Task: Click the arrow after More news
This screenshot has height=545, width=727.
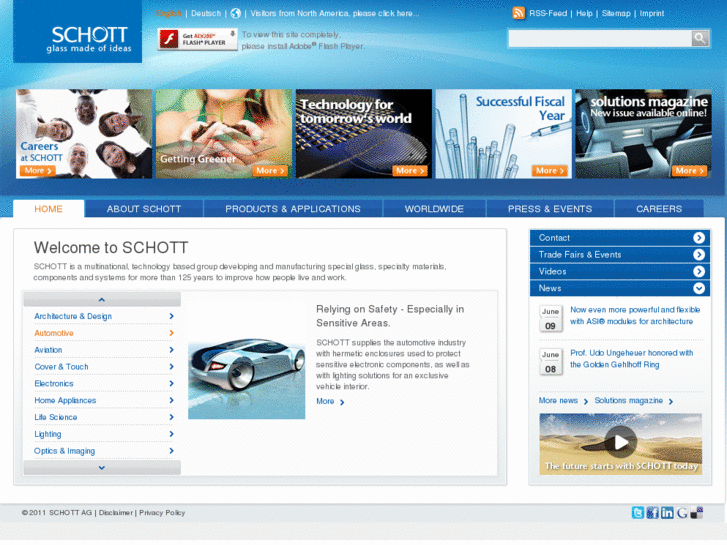Action: tap(586, 402)
